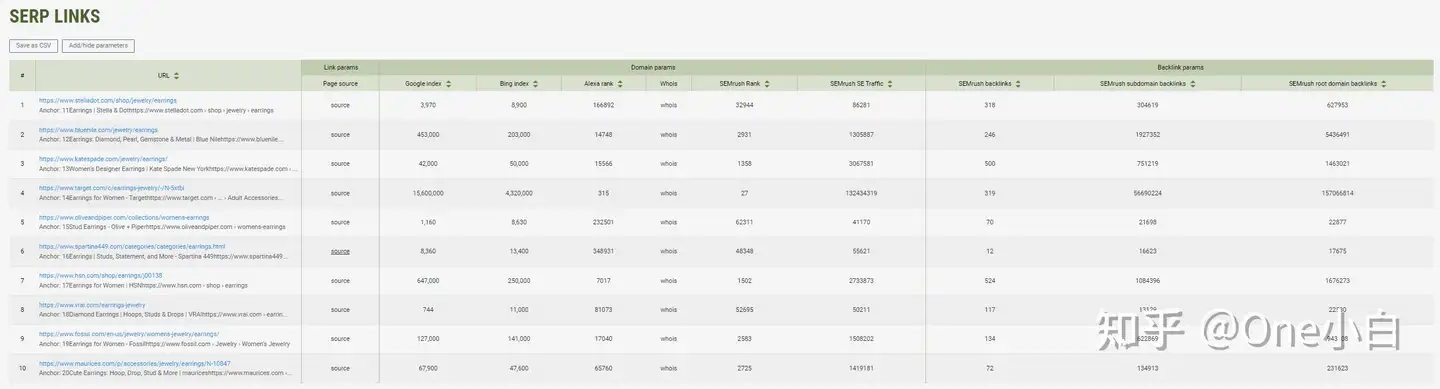View page source for vrai.com row
Viewport: 1440px width, 389px height.
pos(340,309)
